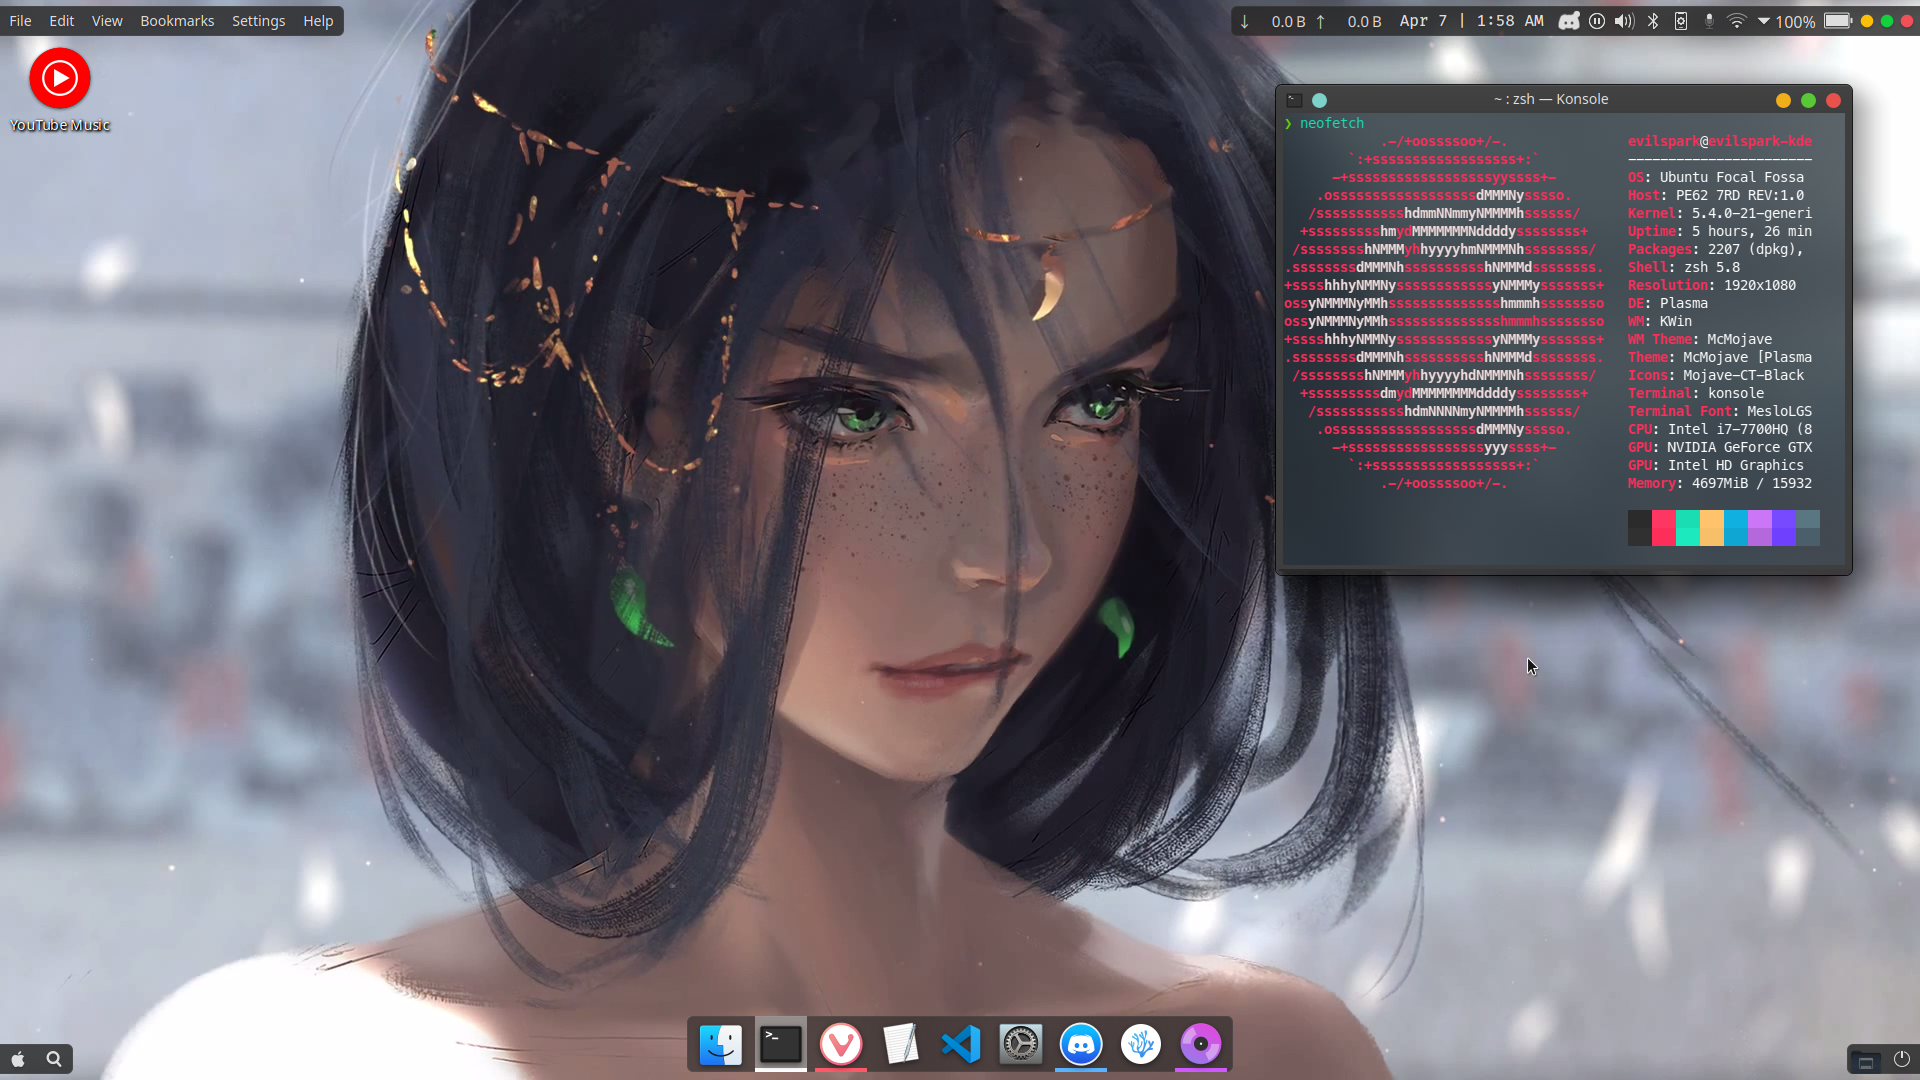Toggle the microphone tray icon
This screenshot has width=1920, height=1080.
tap(1709, 21)
